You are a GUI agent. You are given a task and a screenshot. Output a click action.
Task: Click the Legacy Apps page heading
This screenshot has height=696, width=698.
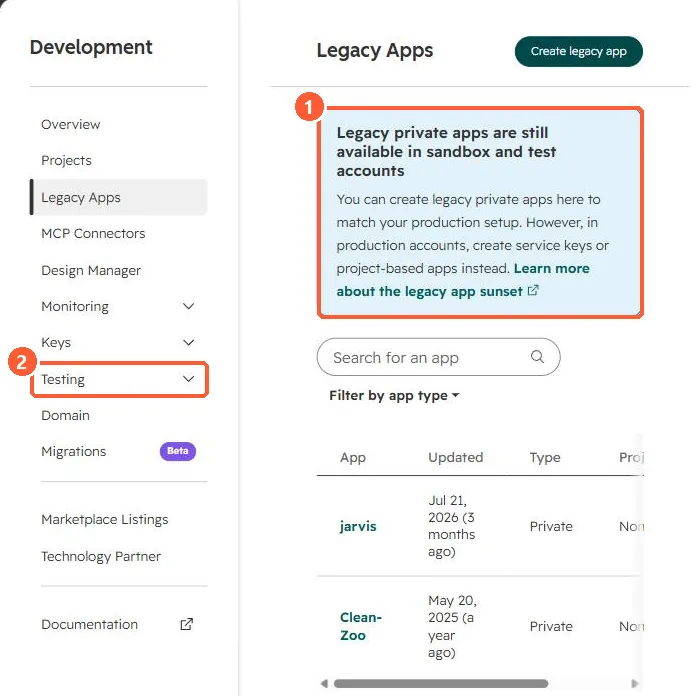pos(375,50)
